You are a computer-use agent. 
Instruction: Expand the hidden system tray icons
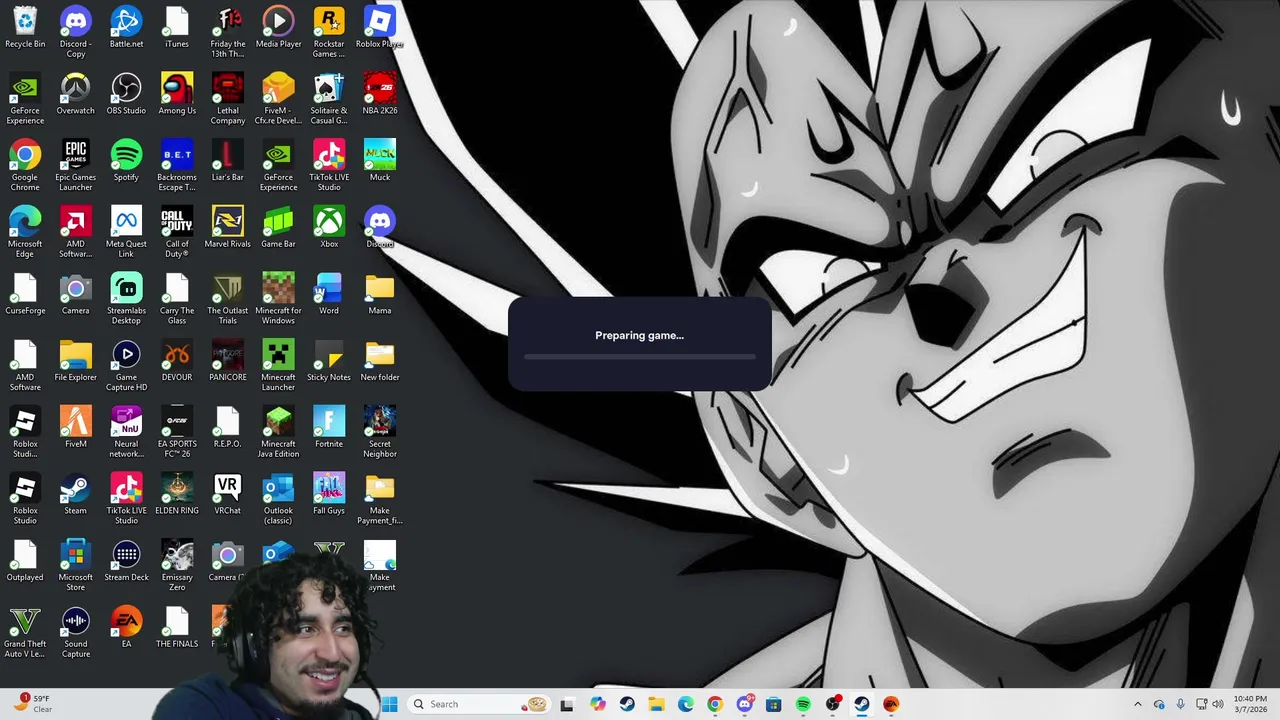click(x=1137, y=704)
